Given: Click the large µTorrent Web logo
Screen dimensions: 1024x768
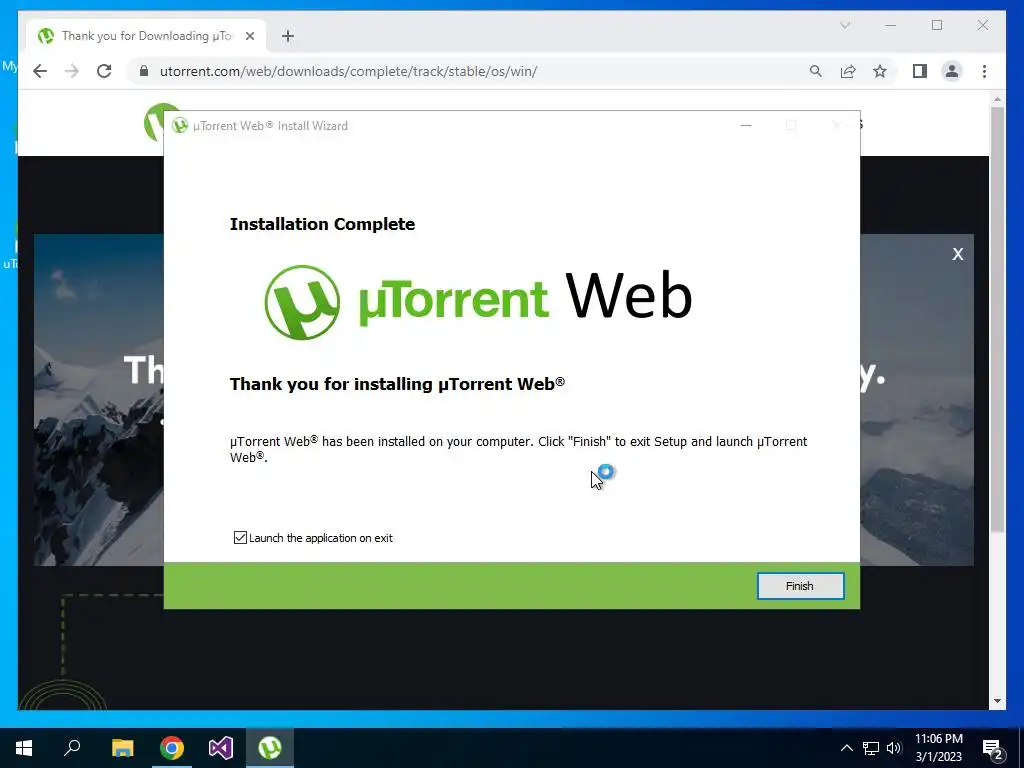Looking at the screenshot, I should (478, 302).
